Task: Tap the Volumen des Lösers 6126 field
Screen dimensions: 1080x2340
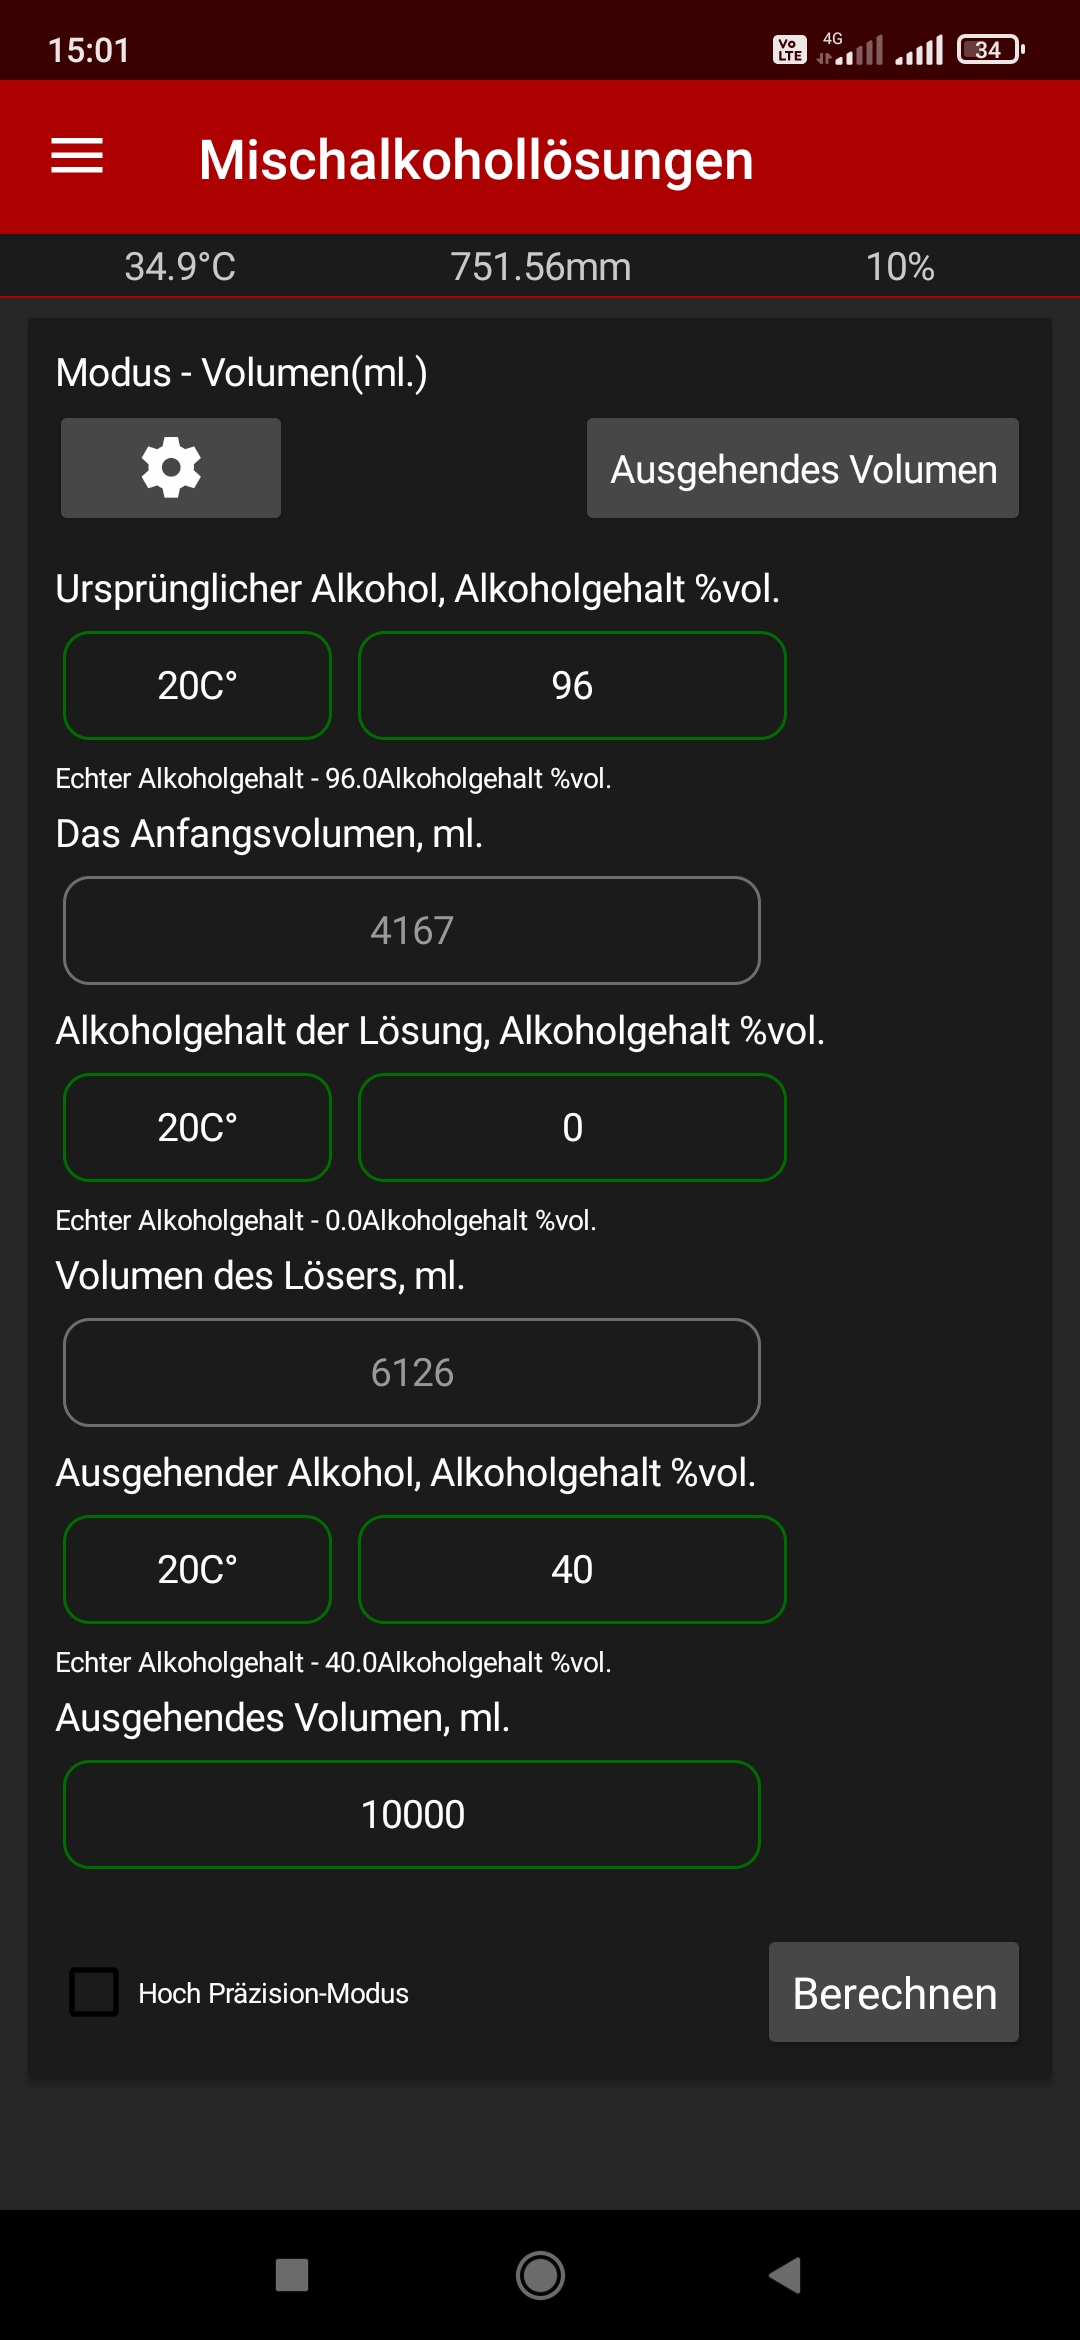Action: (x=412, y=1373)
